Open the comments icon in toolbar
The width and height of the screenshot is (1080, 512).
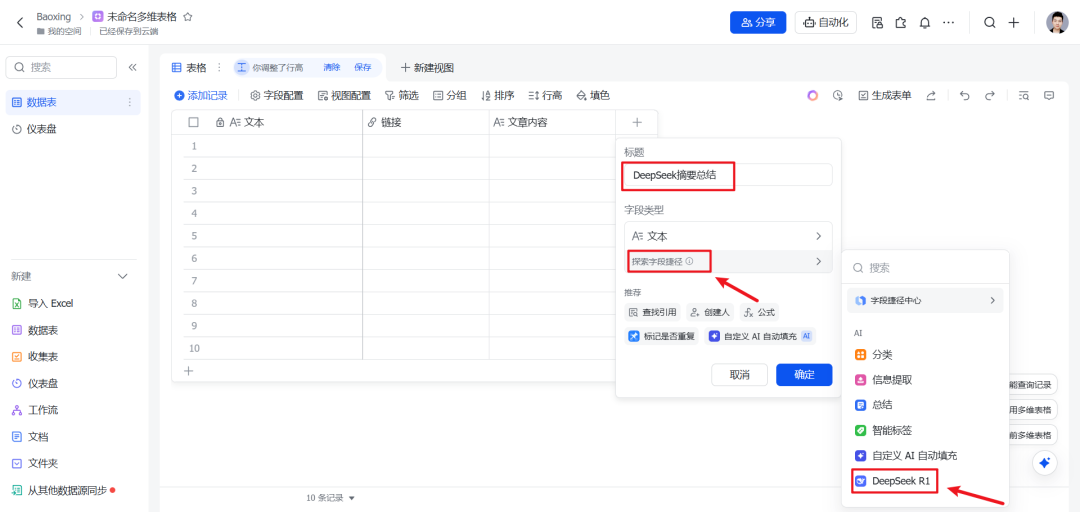pyautogui.click(x=1049, y=96)
